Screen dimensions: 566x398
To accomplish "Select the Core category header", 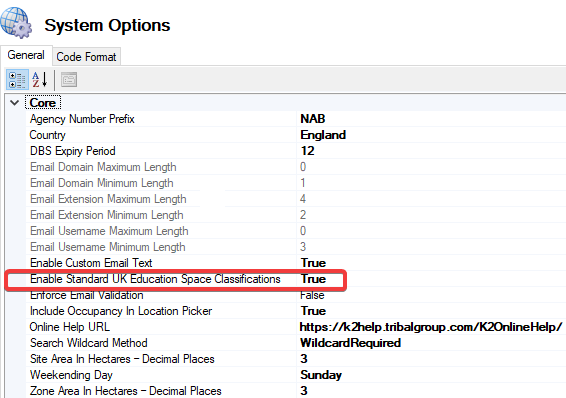I will click(x=43, y=103).
